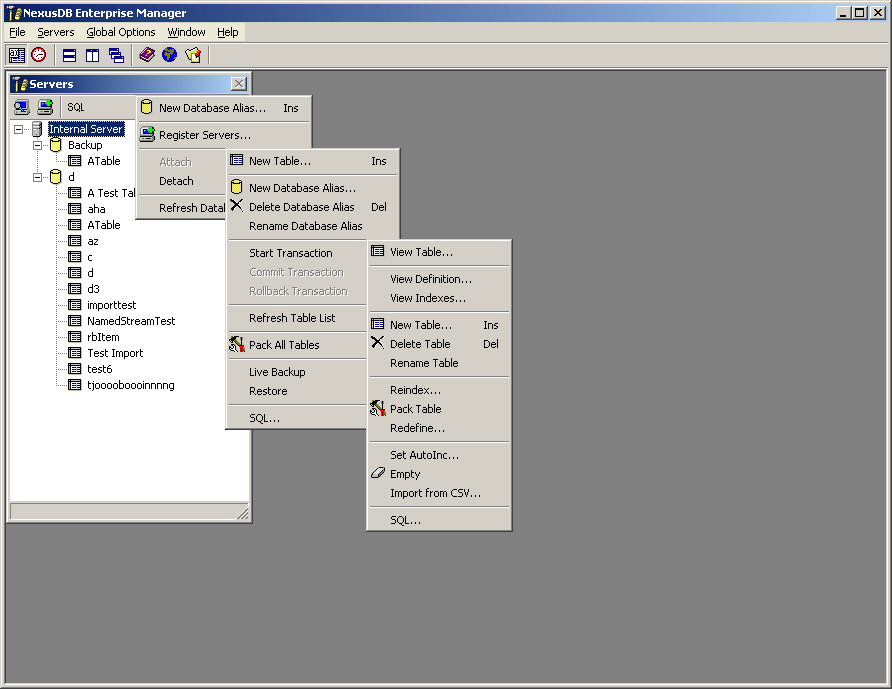Click the table icon beside tjooooboooinnnng
The width and height of the screenshot is (892, 689).
point(75,385)
